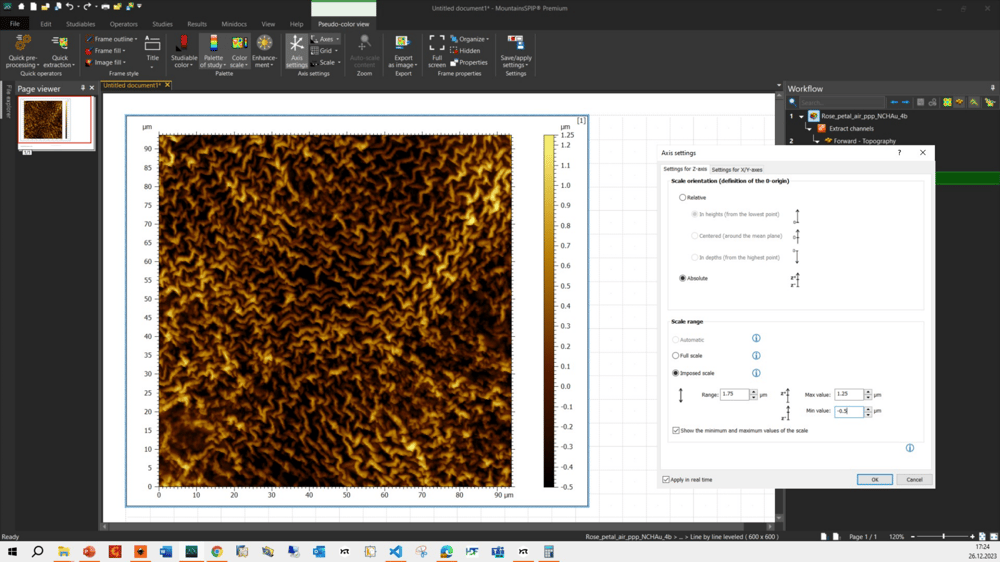The height and width of the screenshot is (562, 1000).
Task: Click the Undo arrow in quick access bar
Action: pos(70,6)
